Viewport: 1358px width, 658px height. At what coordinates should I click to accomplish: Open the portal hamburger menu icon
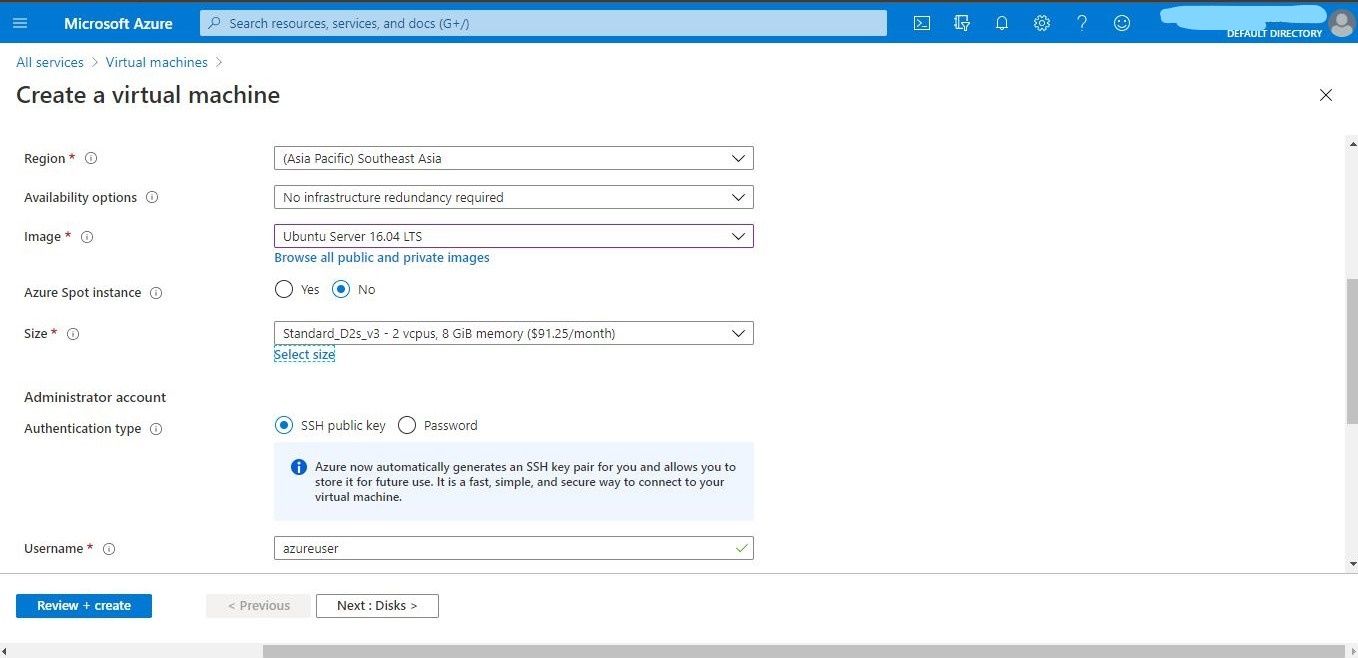click(20, 22)
